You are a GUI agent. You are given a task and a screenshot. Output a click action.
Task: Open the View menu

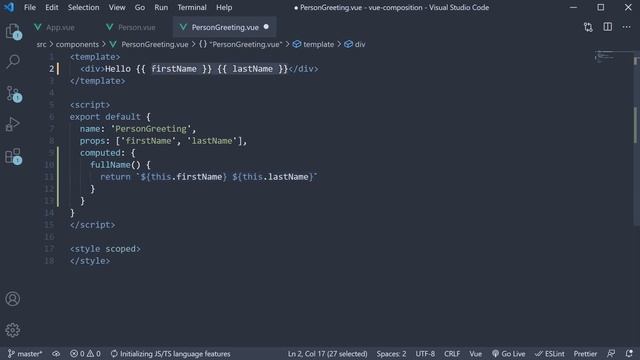coord(117,7)
